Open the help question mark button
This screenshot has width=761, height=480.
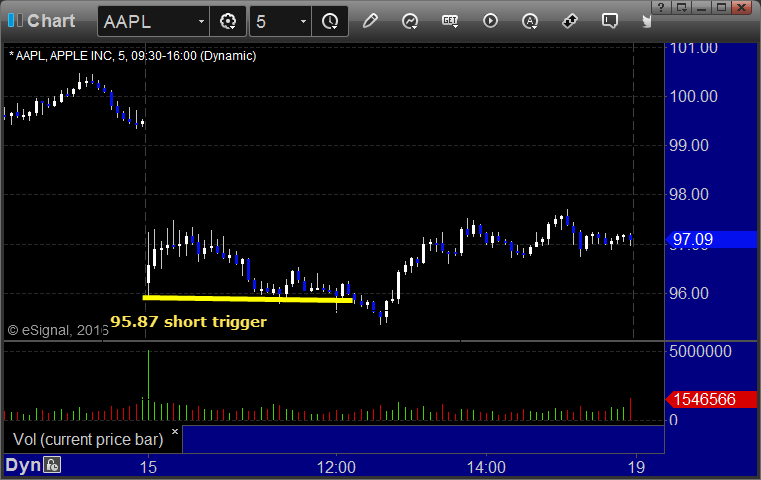pyautogui.click(x=661, y=7)
